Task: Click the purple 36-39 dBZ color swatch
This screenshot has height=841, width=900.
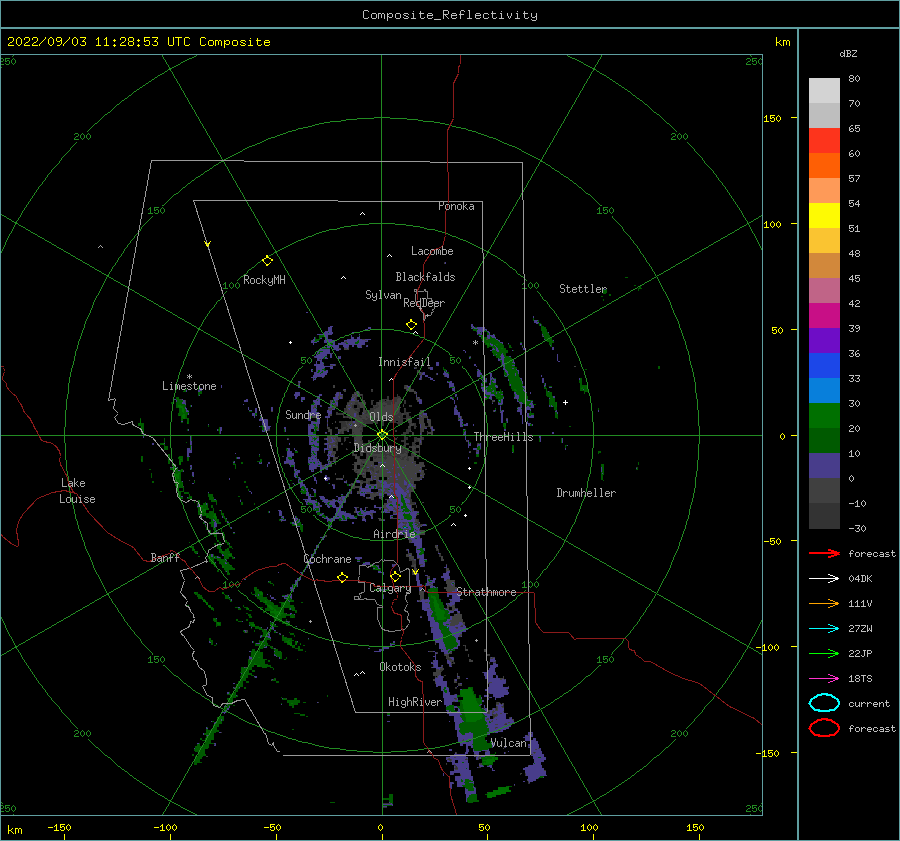Action: (x=824, y=340)
